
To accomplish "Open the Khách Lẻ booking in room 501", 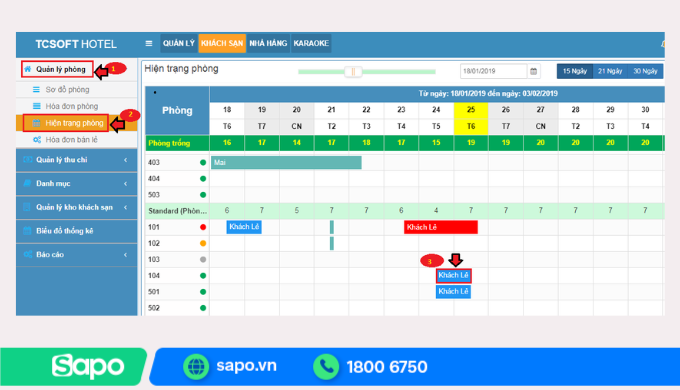I will tap(453, 292).
